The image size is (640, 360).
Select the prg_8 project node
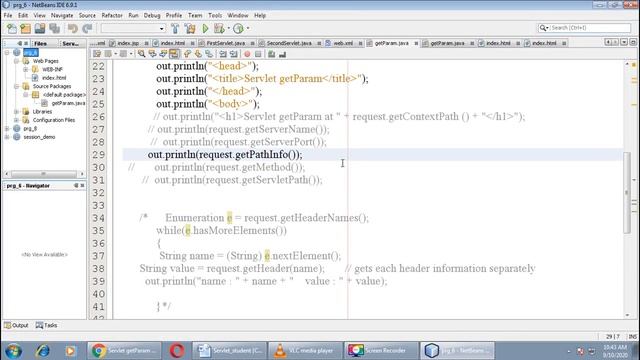(x=30, y=129)
